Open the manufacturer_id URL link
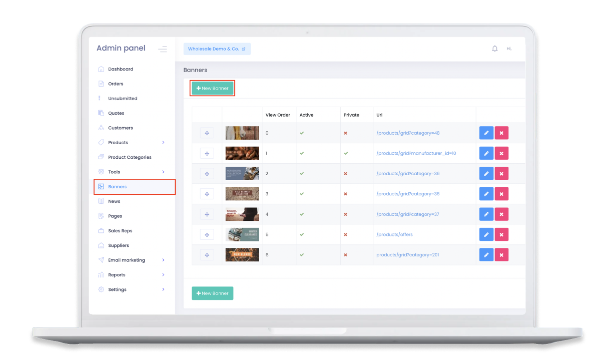 416,153
